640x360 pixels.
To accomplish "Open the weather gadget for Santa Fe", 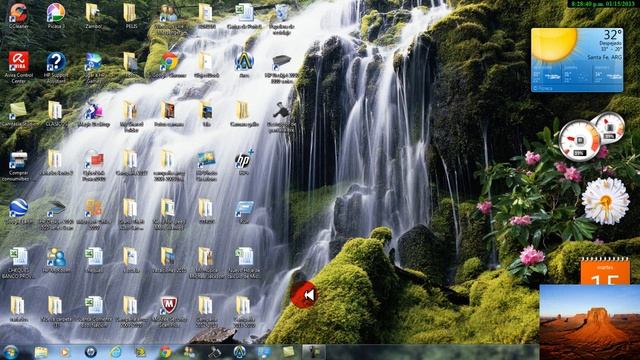I will click(577, 60).
